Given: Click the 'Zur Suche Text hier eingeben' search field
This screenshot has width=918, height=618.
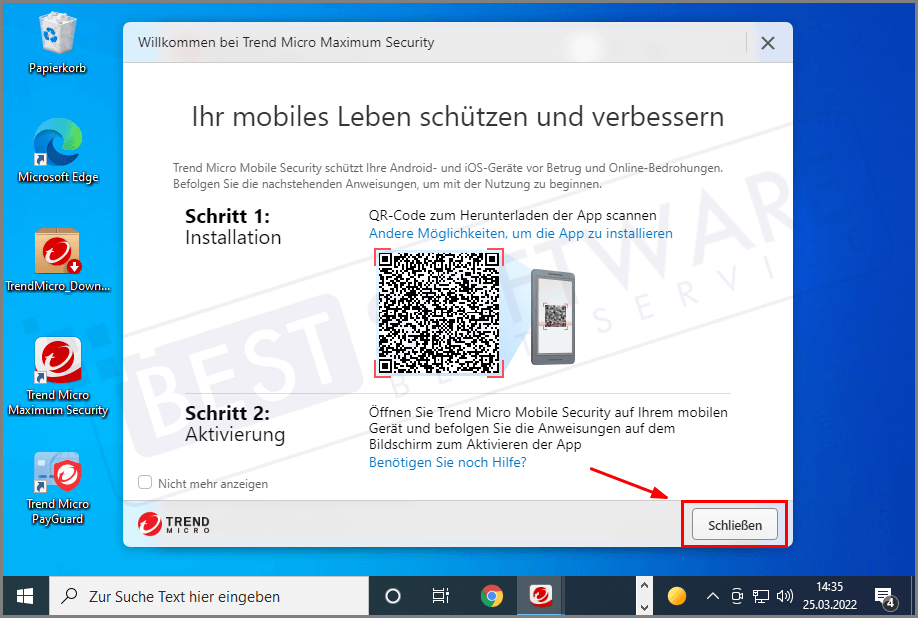Looking at the screenshot, I should click(x=210, y=595).
